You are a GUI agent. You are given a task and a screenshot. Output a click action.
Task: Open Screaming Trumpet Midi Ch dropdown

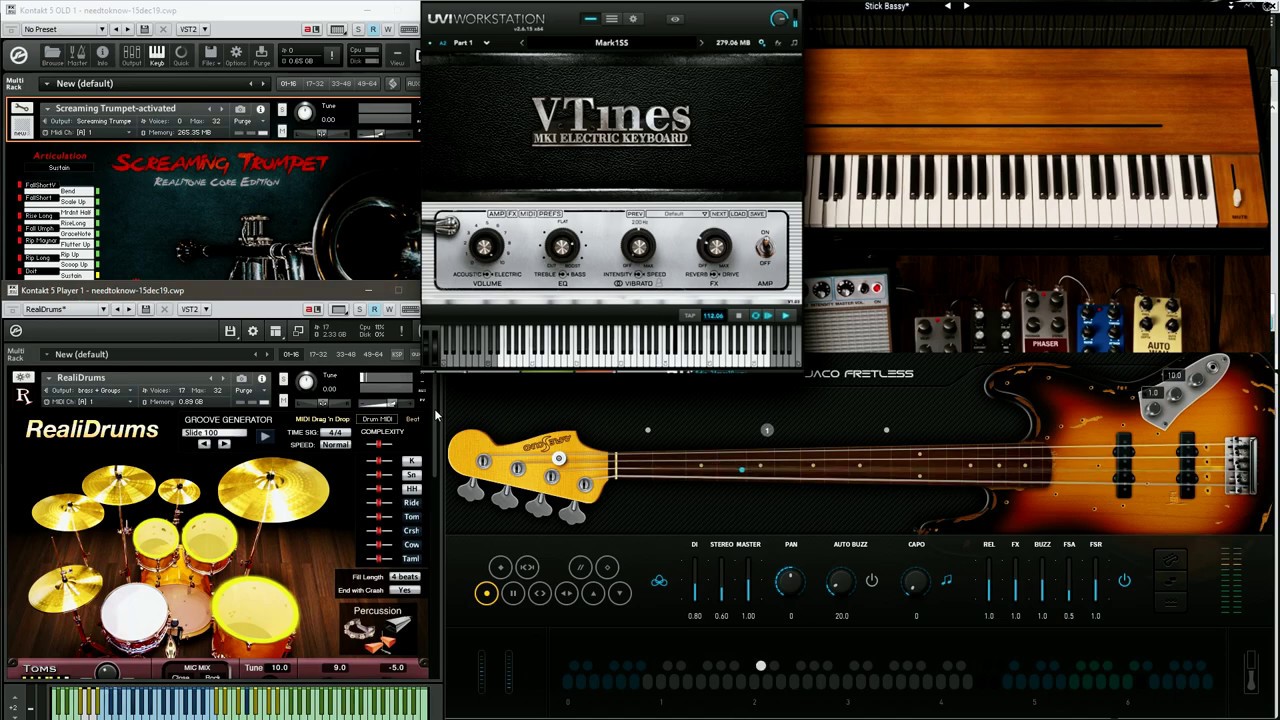pyautogui.click(x=88, y=132)
